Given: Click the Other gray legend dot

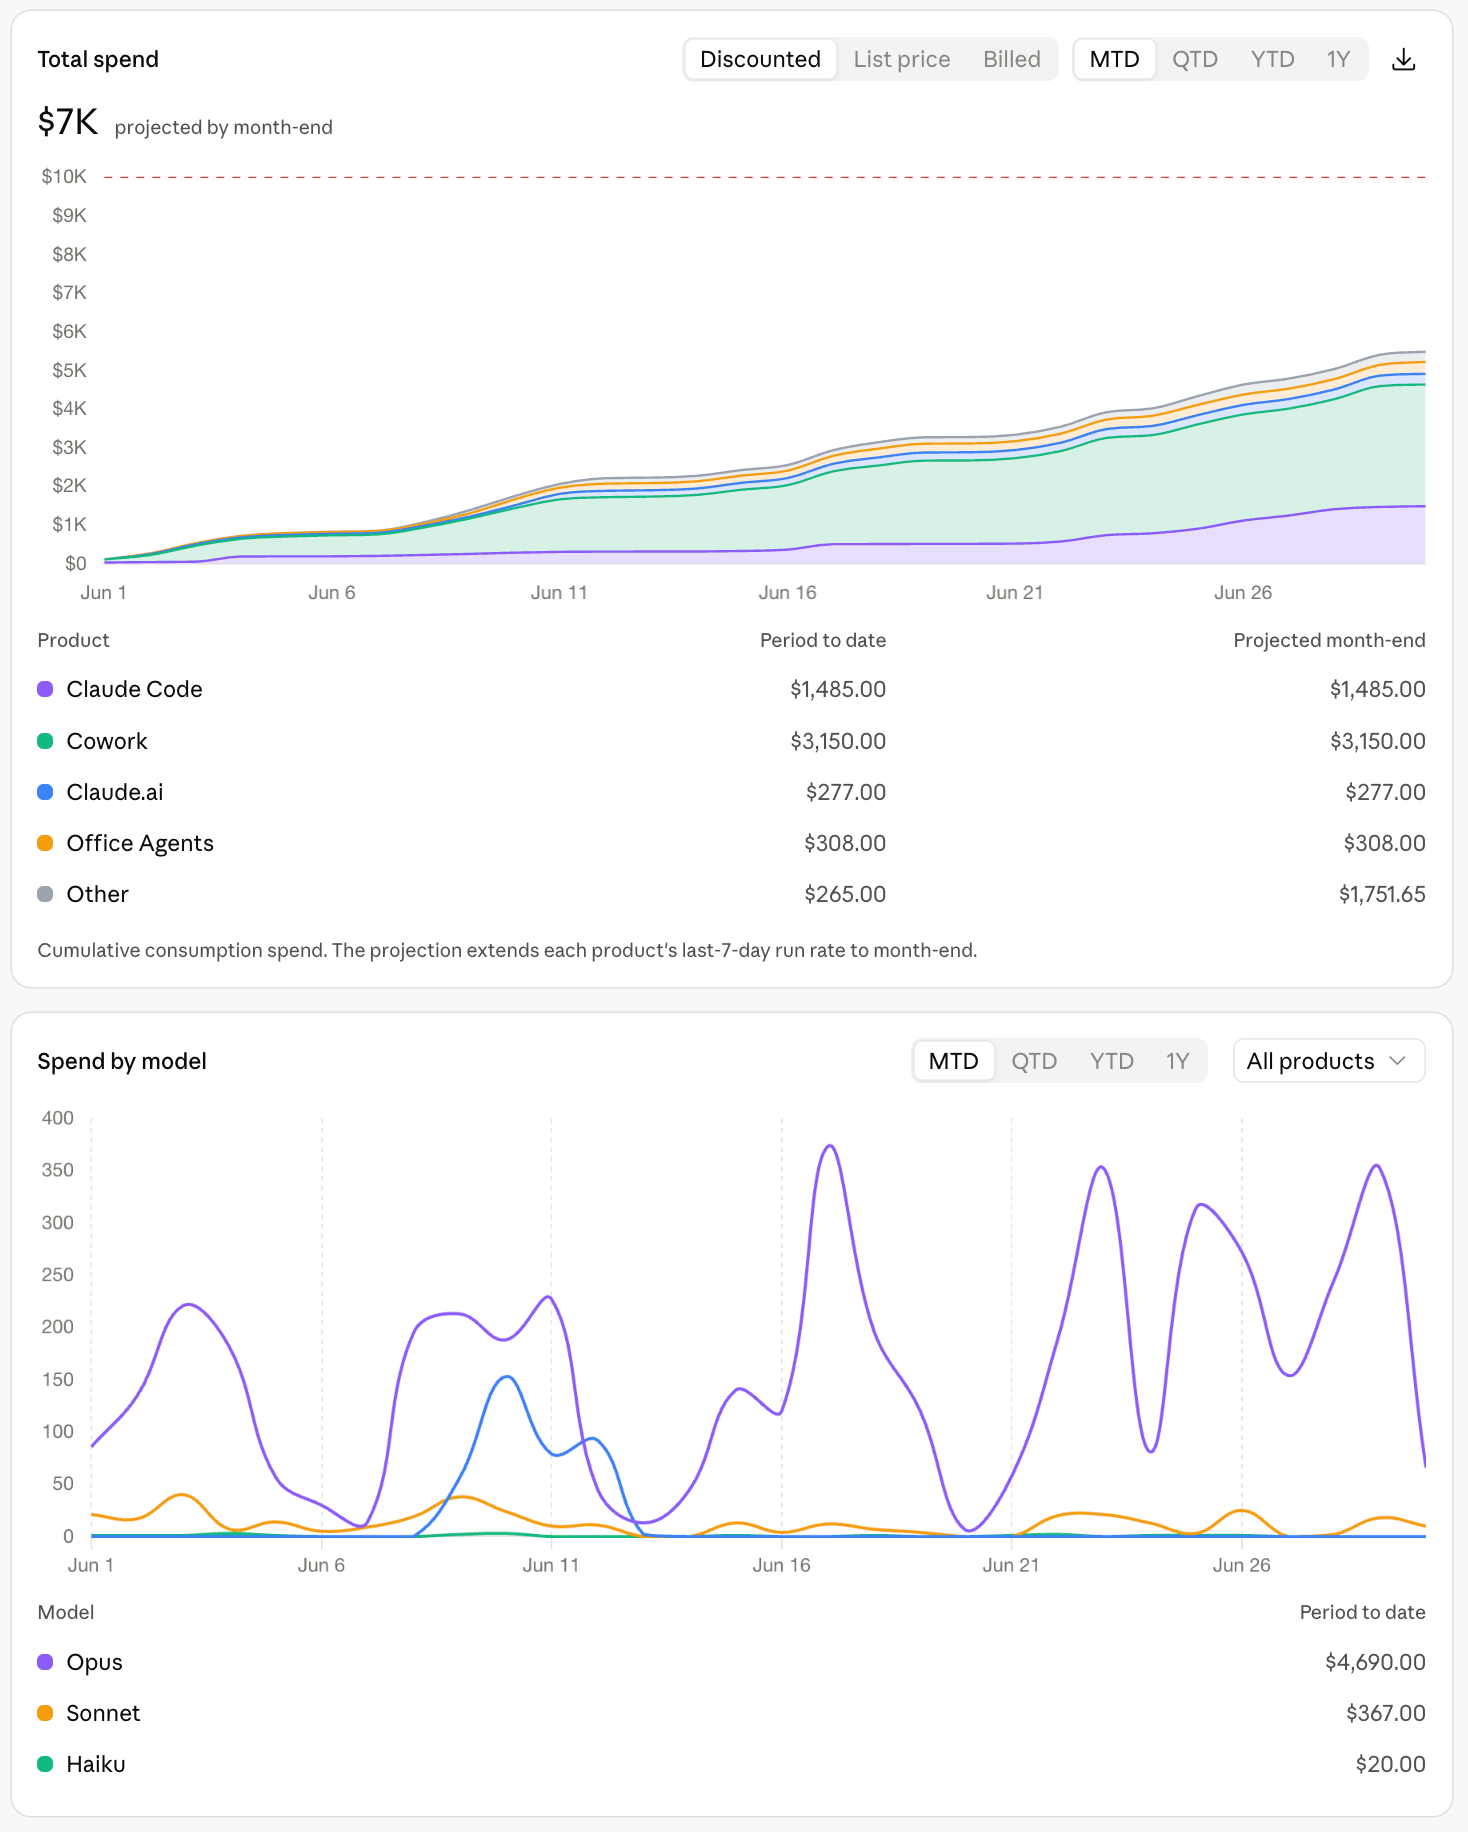Looking at the screenshot, I should (45, 894).
